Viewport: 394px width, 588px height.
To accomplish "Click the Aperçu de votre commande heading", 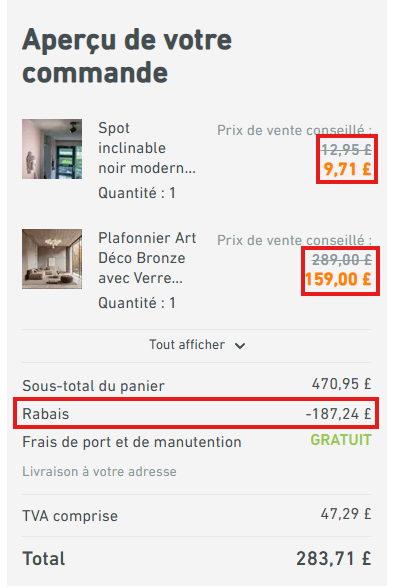I will 127,56.
